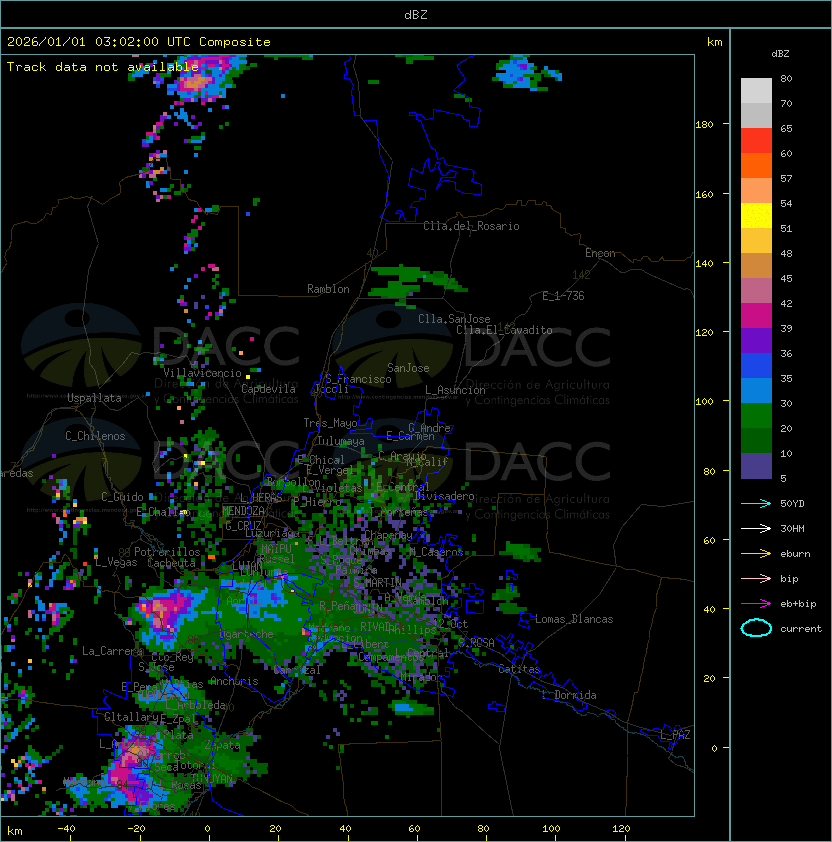Click the 'Catitas' place label

(519, 669)
